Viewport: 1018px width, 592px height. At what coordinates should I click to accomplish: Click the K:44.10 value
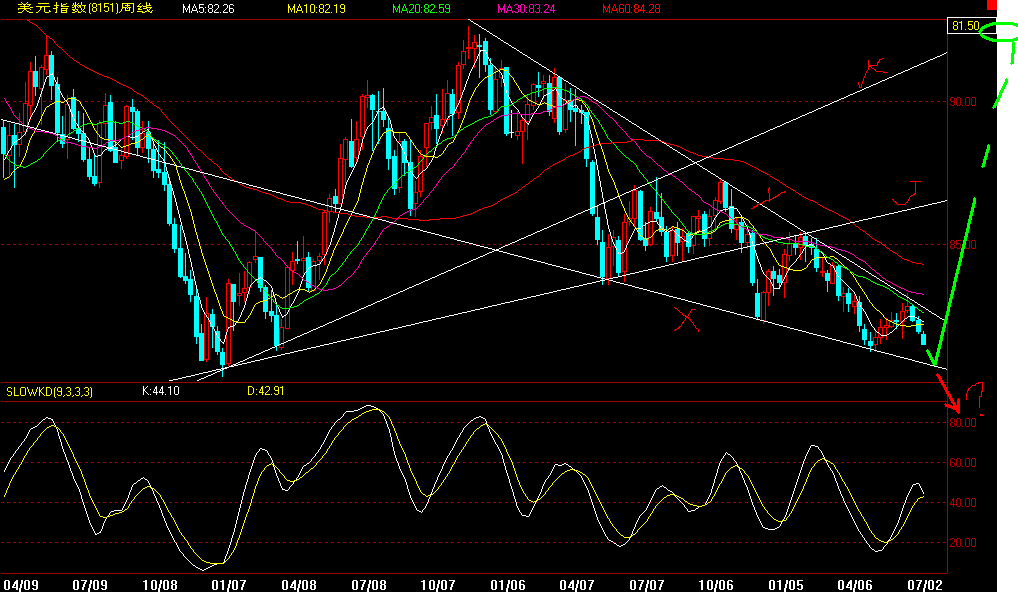click(x=160, y=391)
